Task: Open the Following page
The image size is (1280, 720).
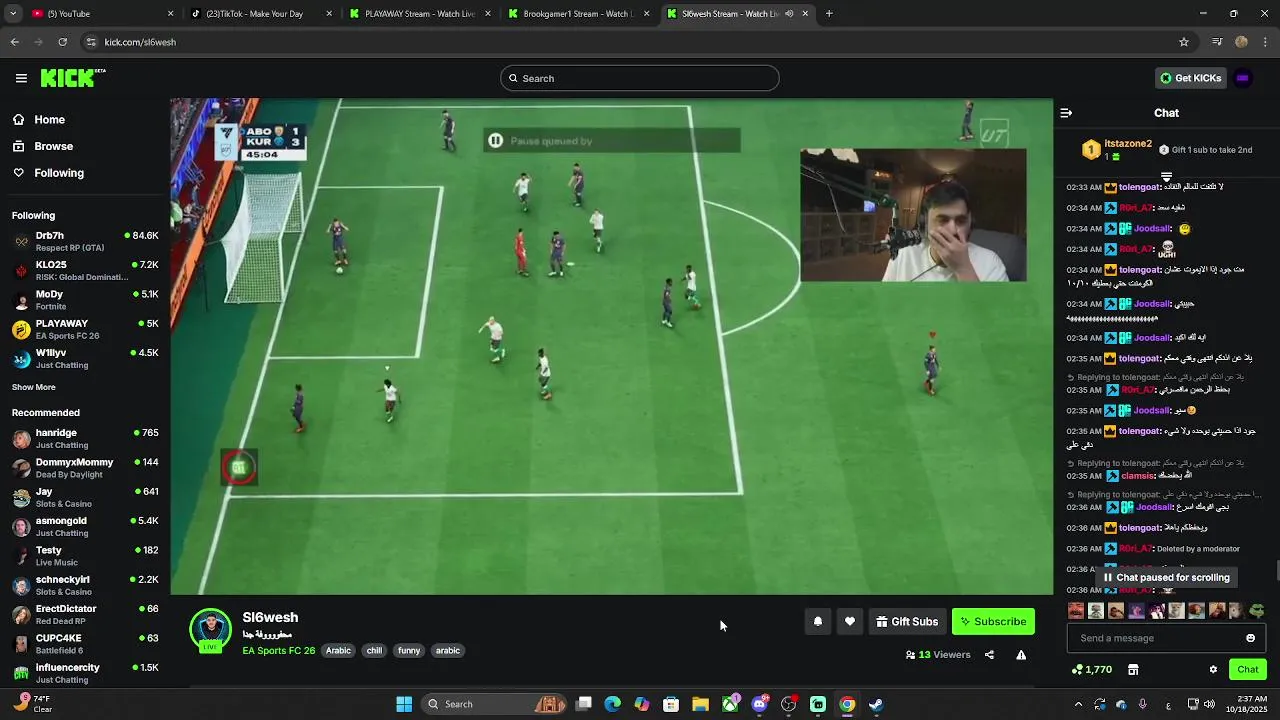Action: click(x=59, y=173)
